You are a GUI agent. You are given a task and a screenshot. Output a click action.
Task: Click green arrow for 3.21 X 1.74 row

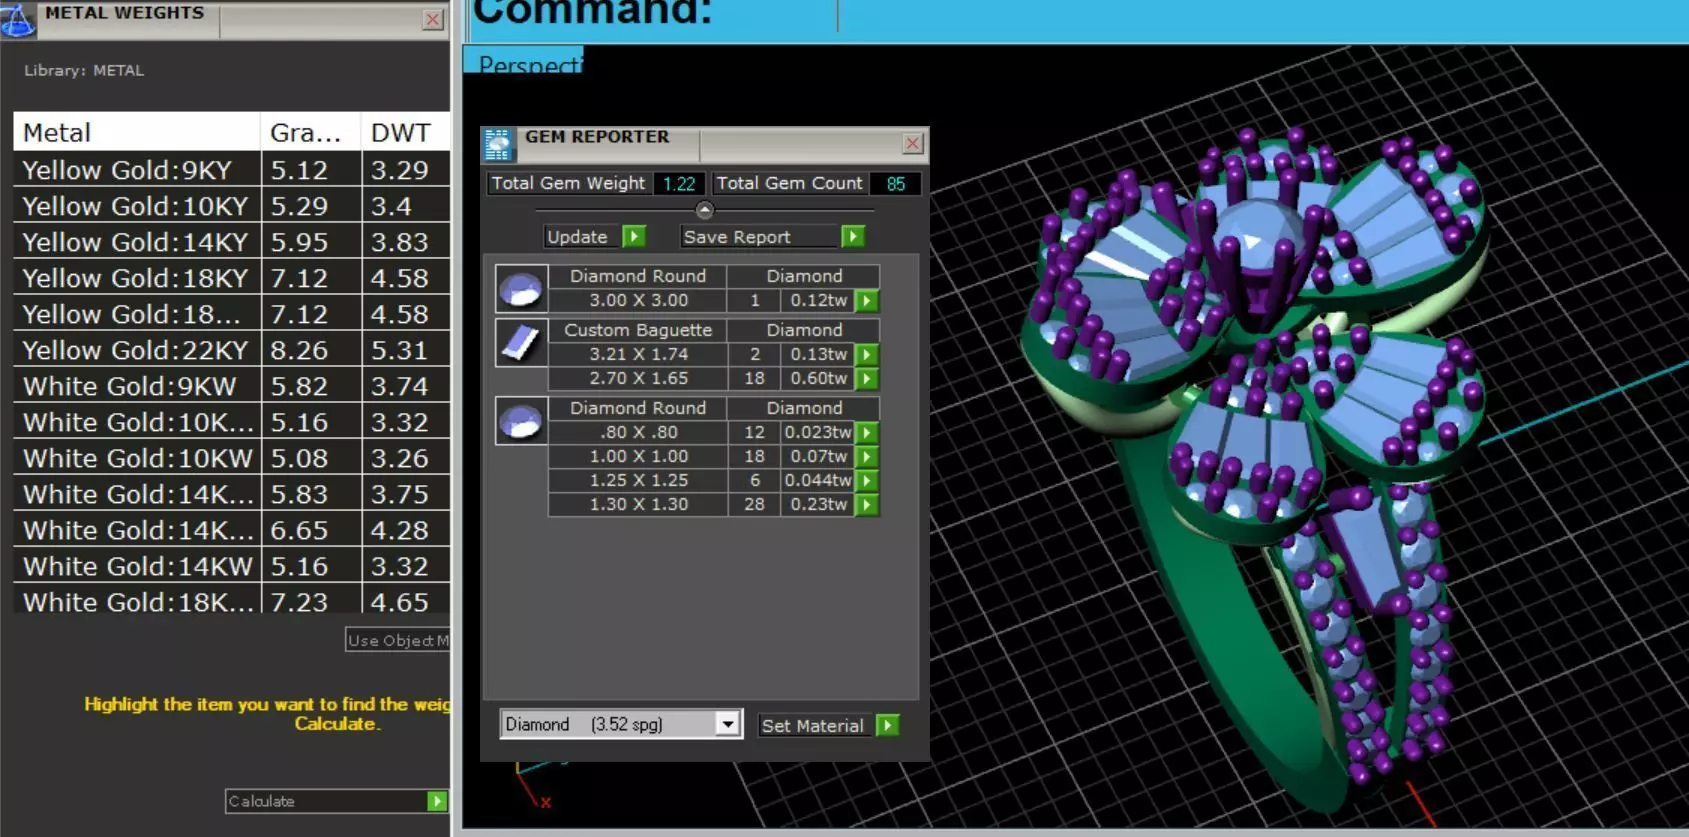(867, 355)
